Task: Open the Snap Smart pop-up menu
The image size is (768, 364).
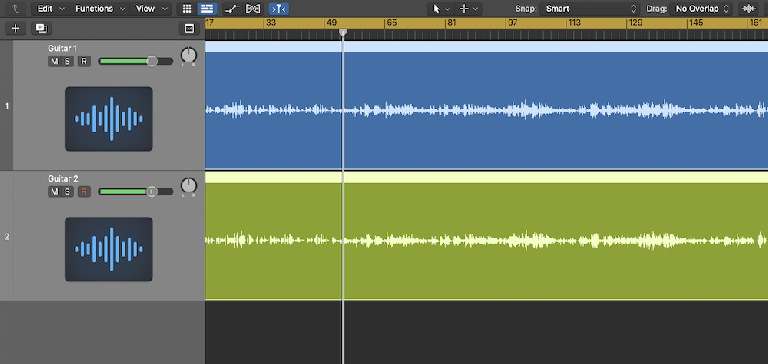Action: pos(589,8)
